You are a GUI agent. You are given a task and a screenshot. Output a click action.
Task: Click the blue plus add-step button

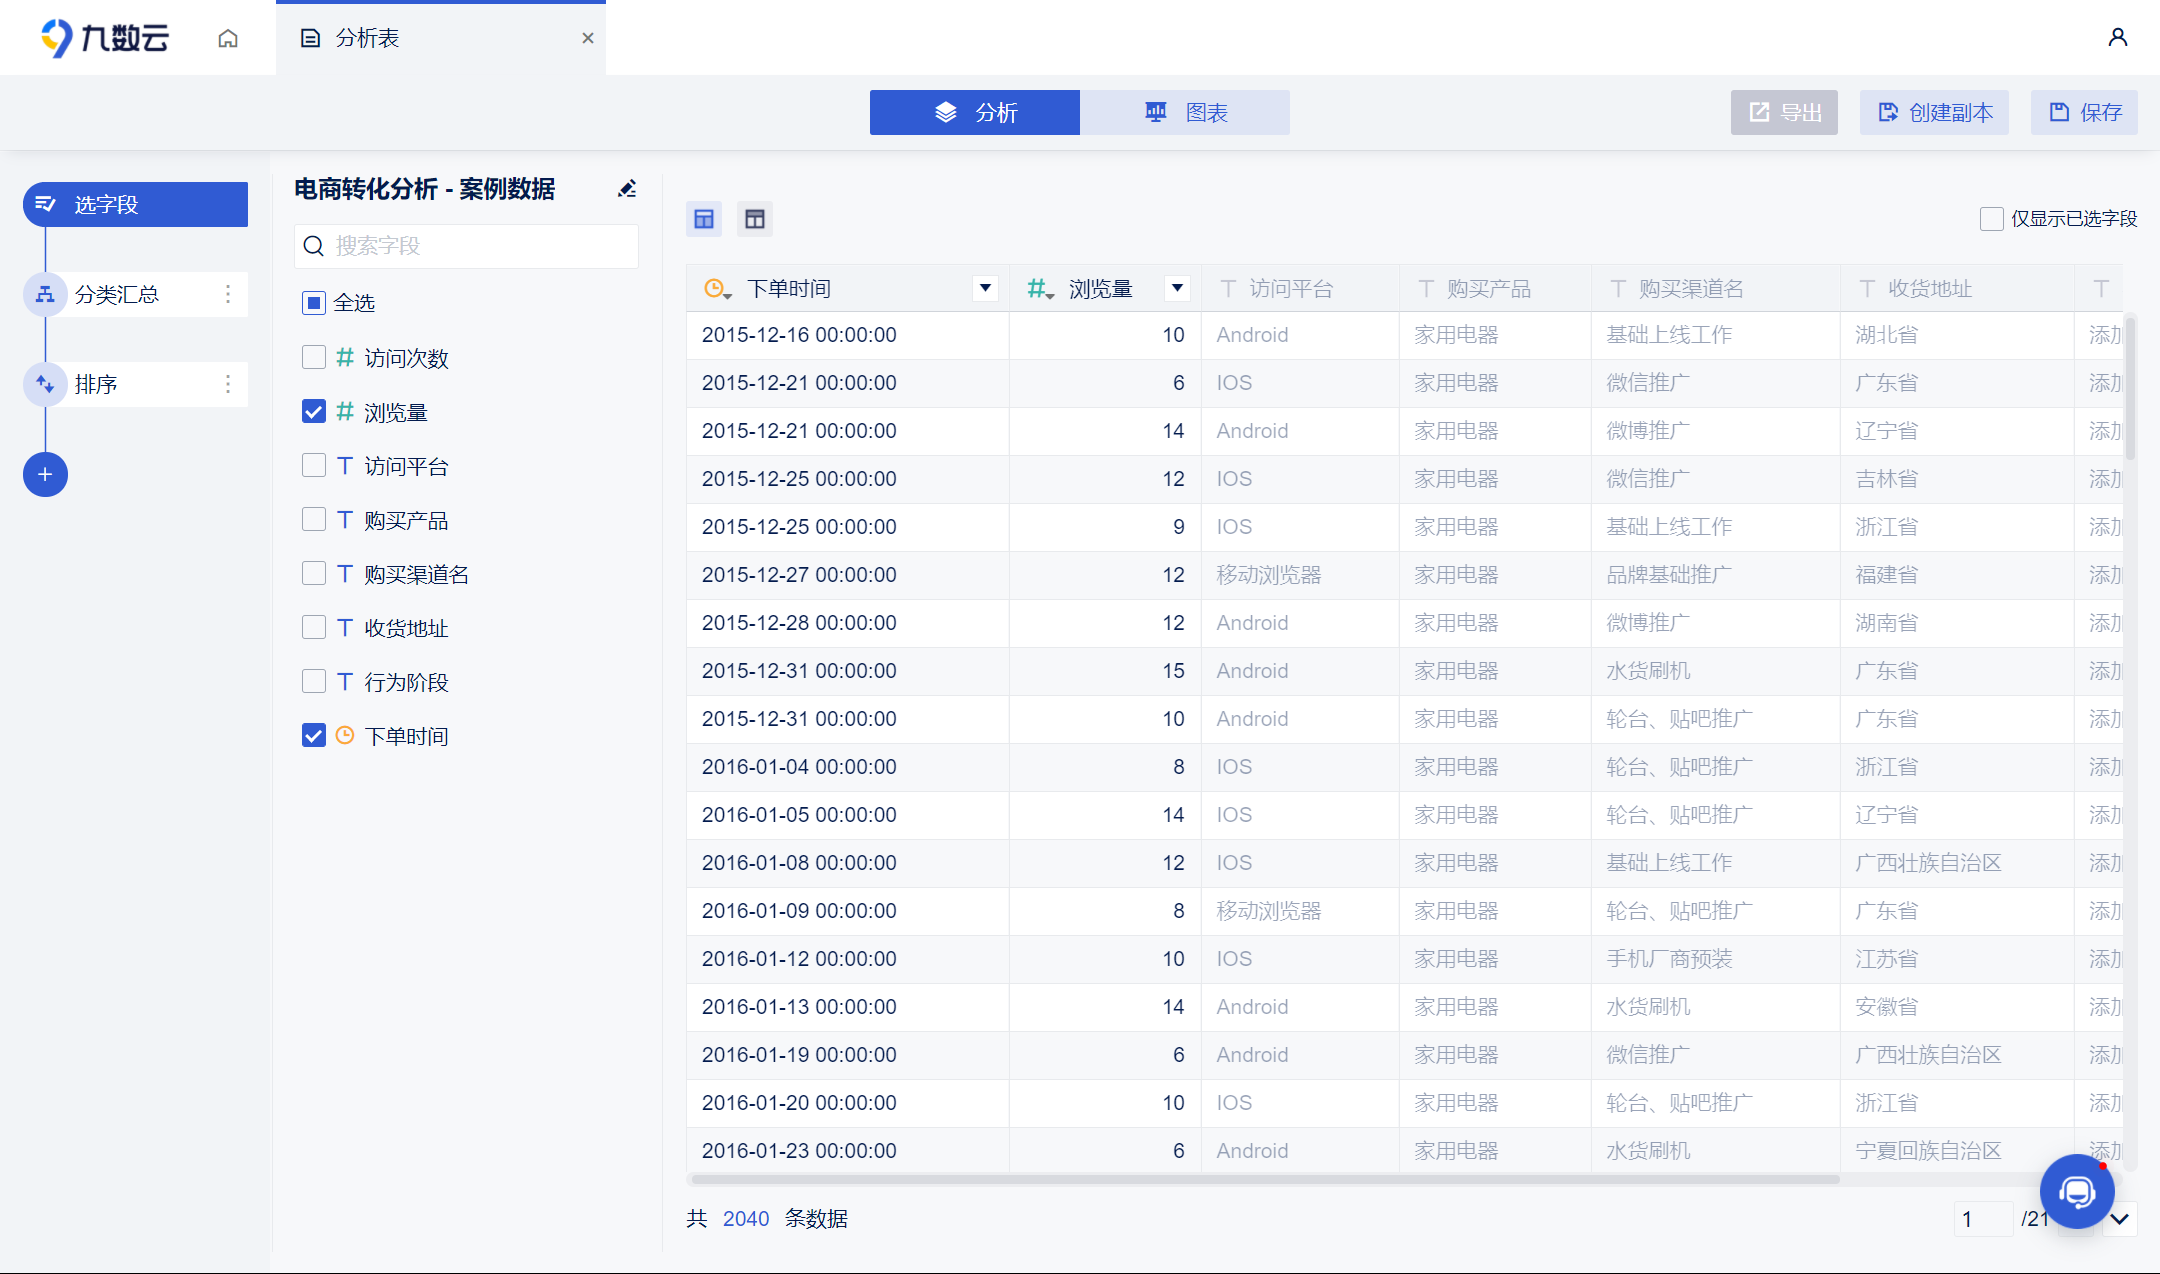(x=45, y=474)
